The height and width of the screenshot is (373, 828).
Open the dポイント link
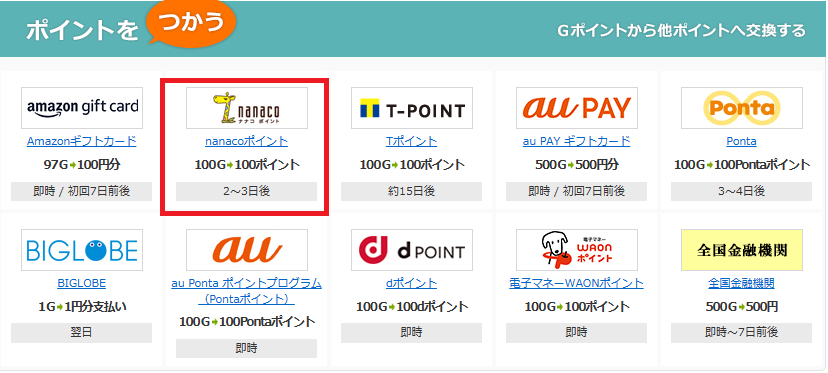(x=411, y=283)
